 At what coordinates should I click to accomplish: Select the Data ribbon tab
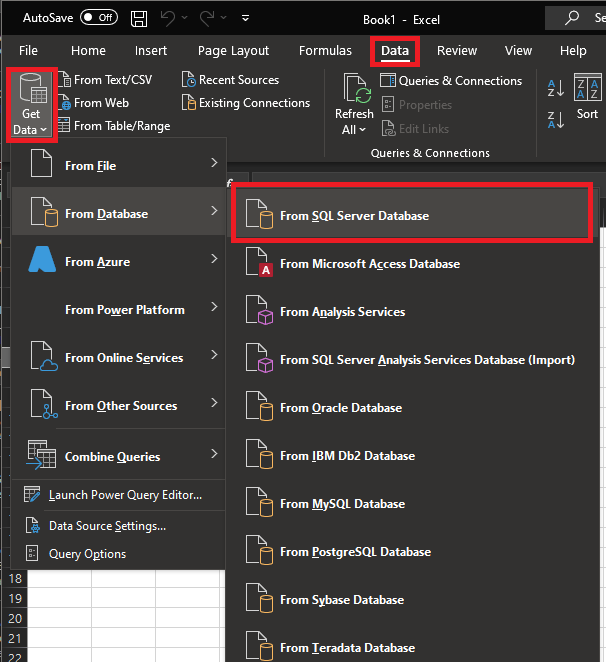pos(395,51)
